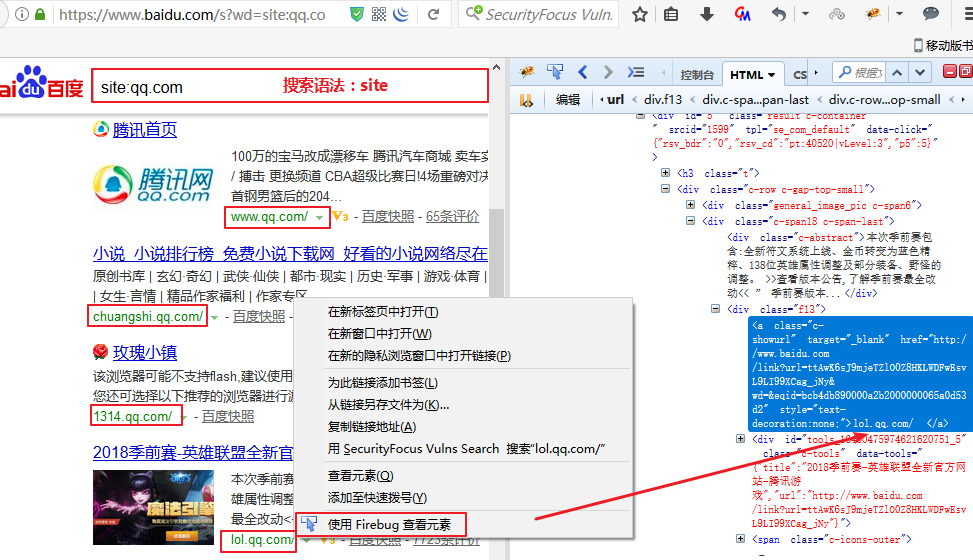Click the 腾讯网 QQ.com logo thumbnail
Viewport: 973px width, 560px height.
pos(153,184)
